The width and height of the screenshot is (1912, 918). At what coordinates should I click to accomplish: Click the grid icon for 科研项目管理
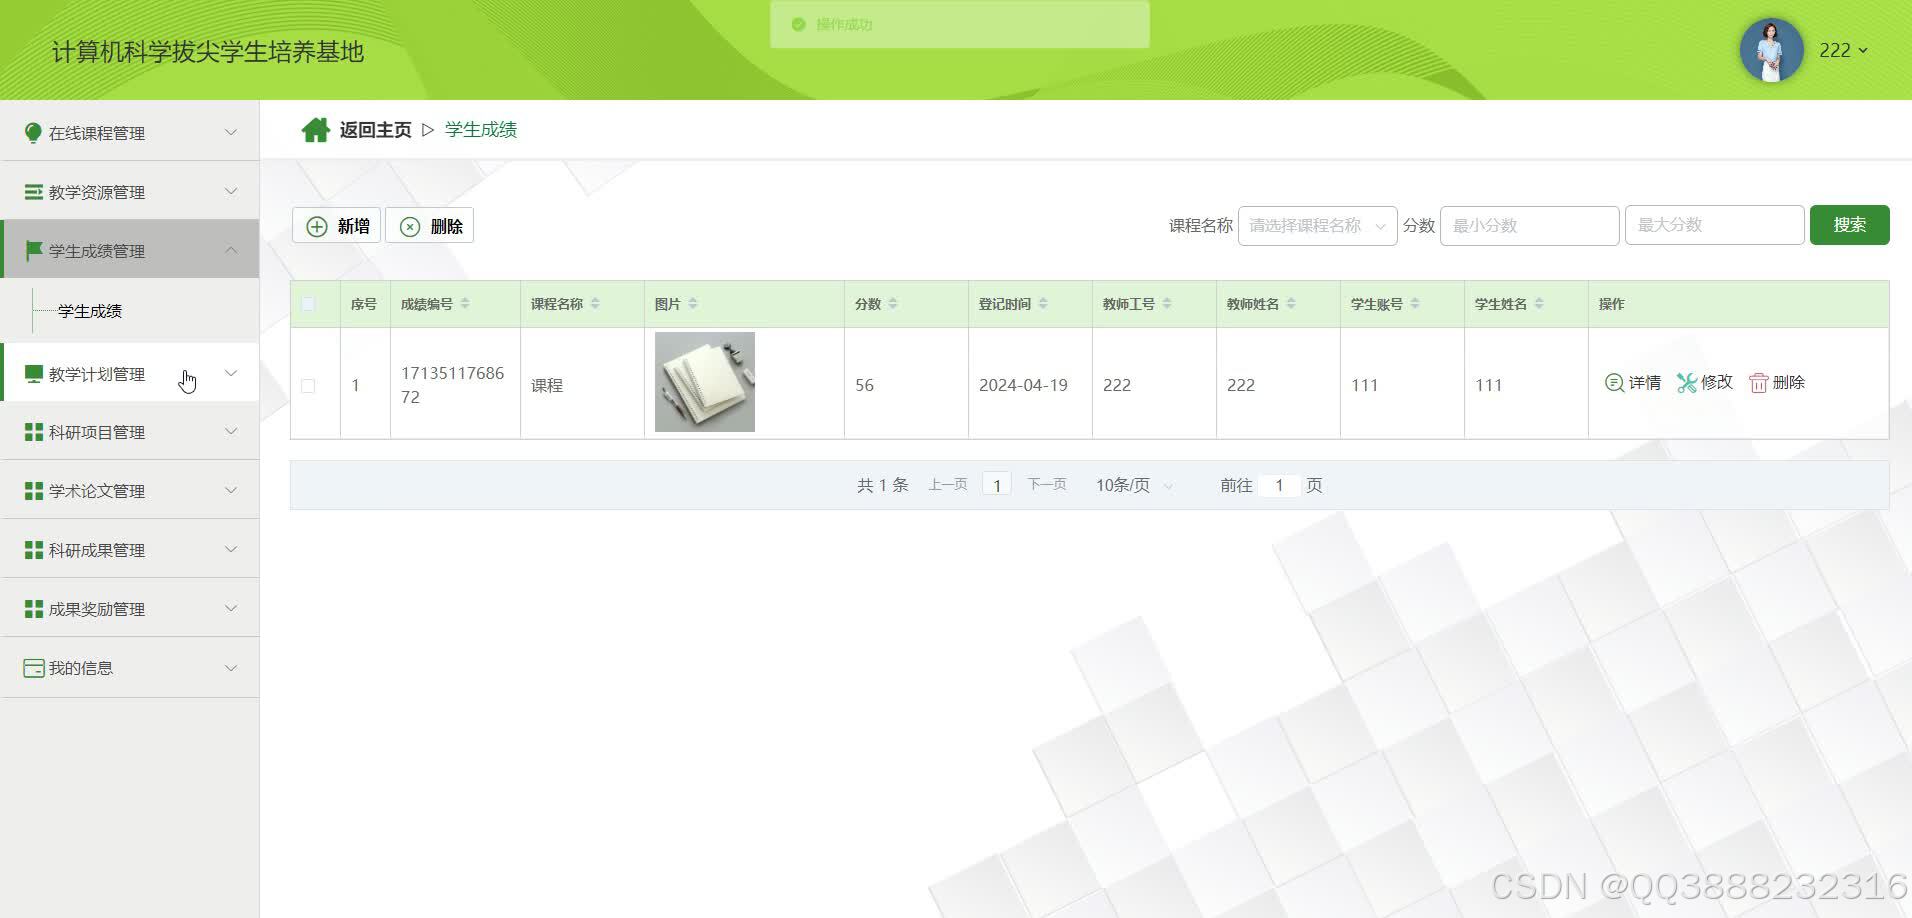pyautogui.click(x=33, y=432)
